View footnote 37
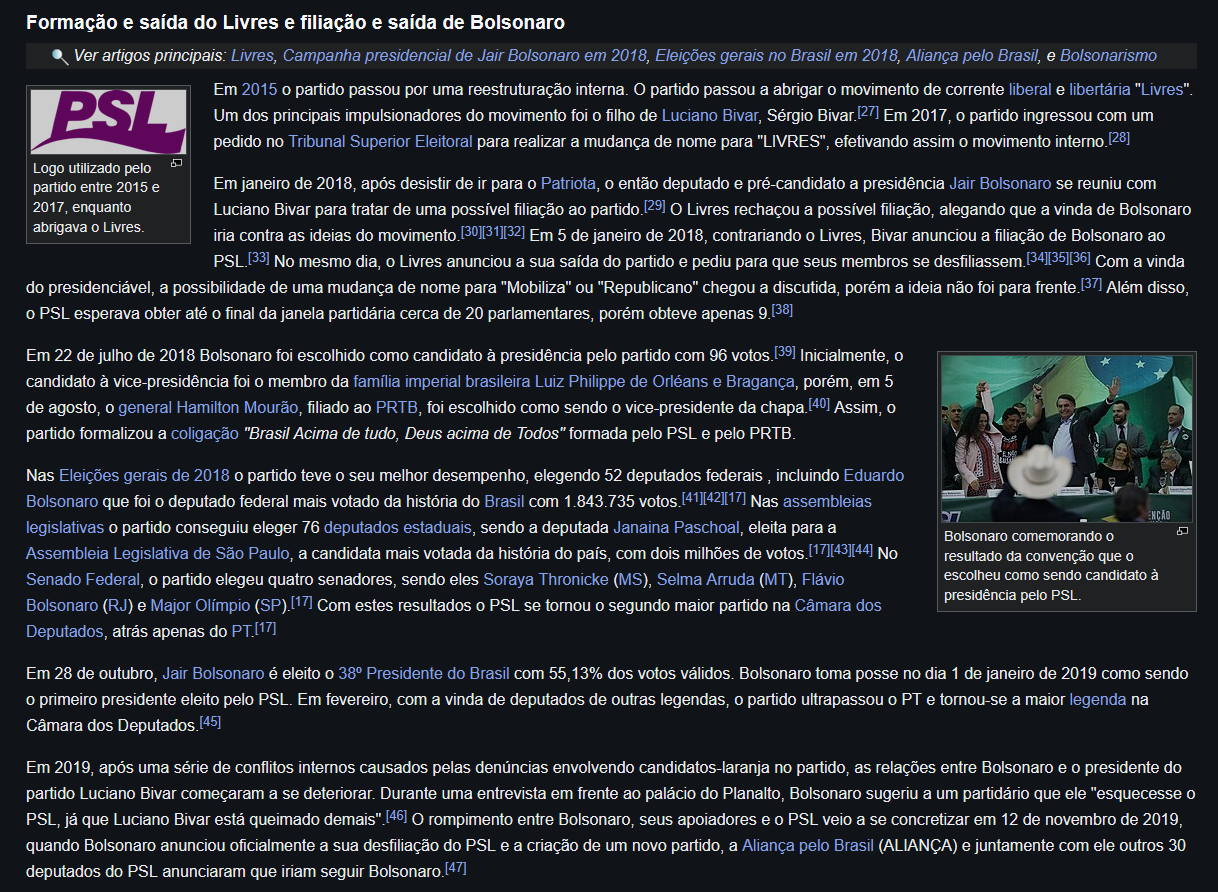Screen dimensions: 1218x892 1092,282
